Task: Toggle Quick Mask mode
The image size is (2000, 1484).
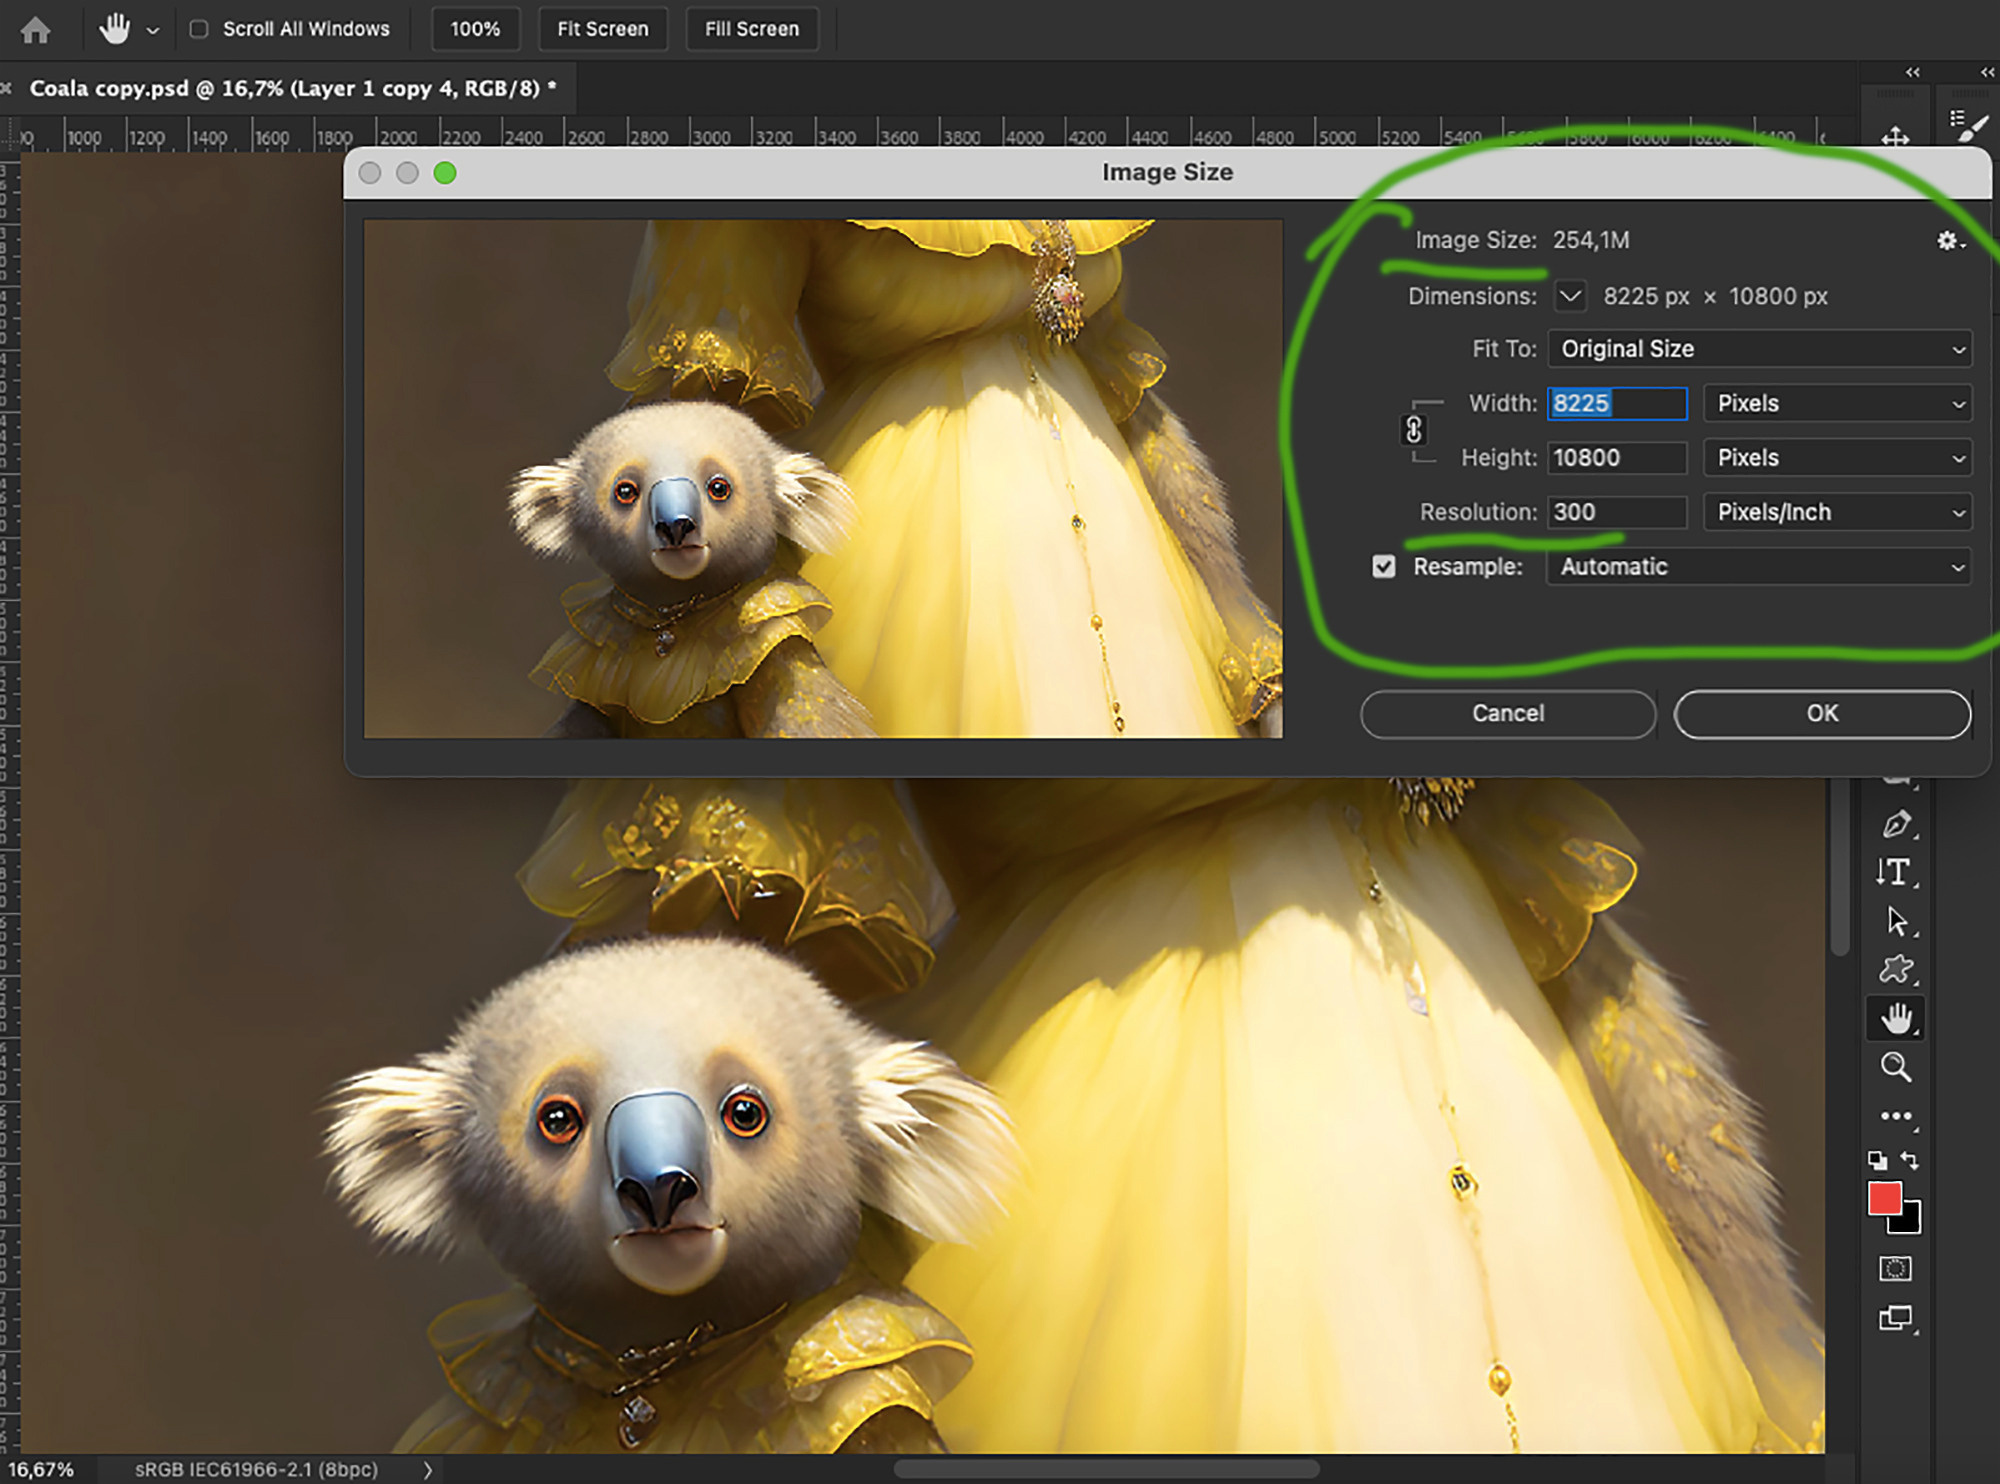Action: (x=1897, y=1268)
